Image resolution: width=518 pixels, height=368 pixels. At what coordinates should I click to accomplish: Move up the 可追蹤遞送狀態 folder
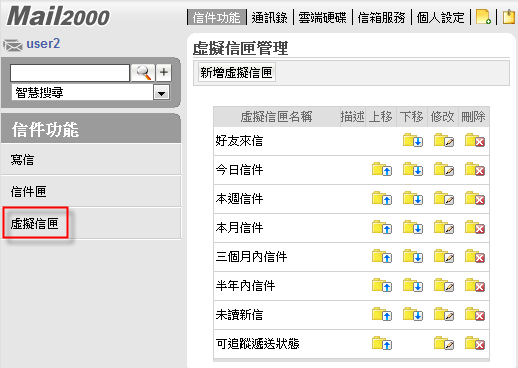pos(382,343)
